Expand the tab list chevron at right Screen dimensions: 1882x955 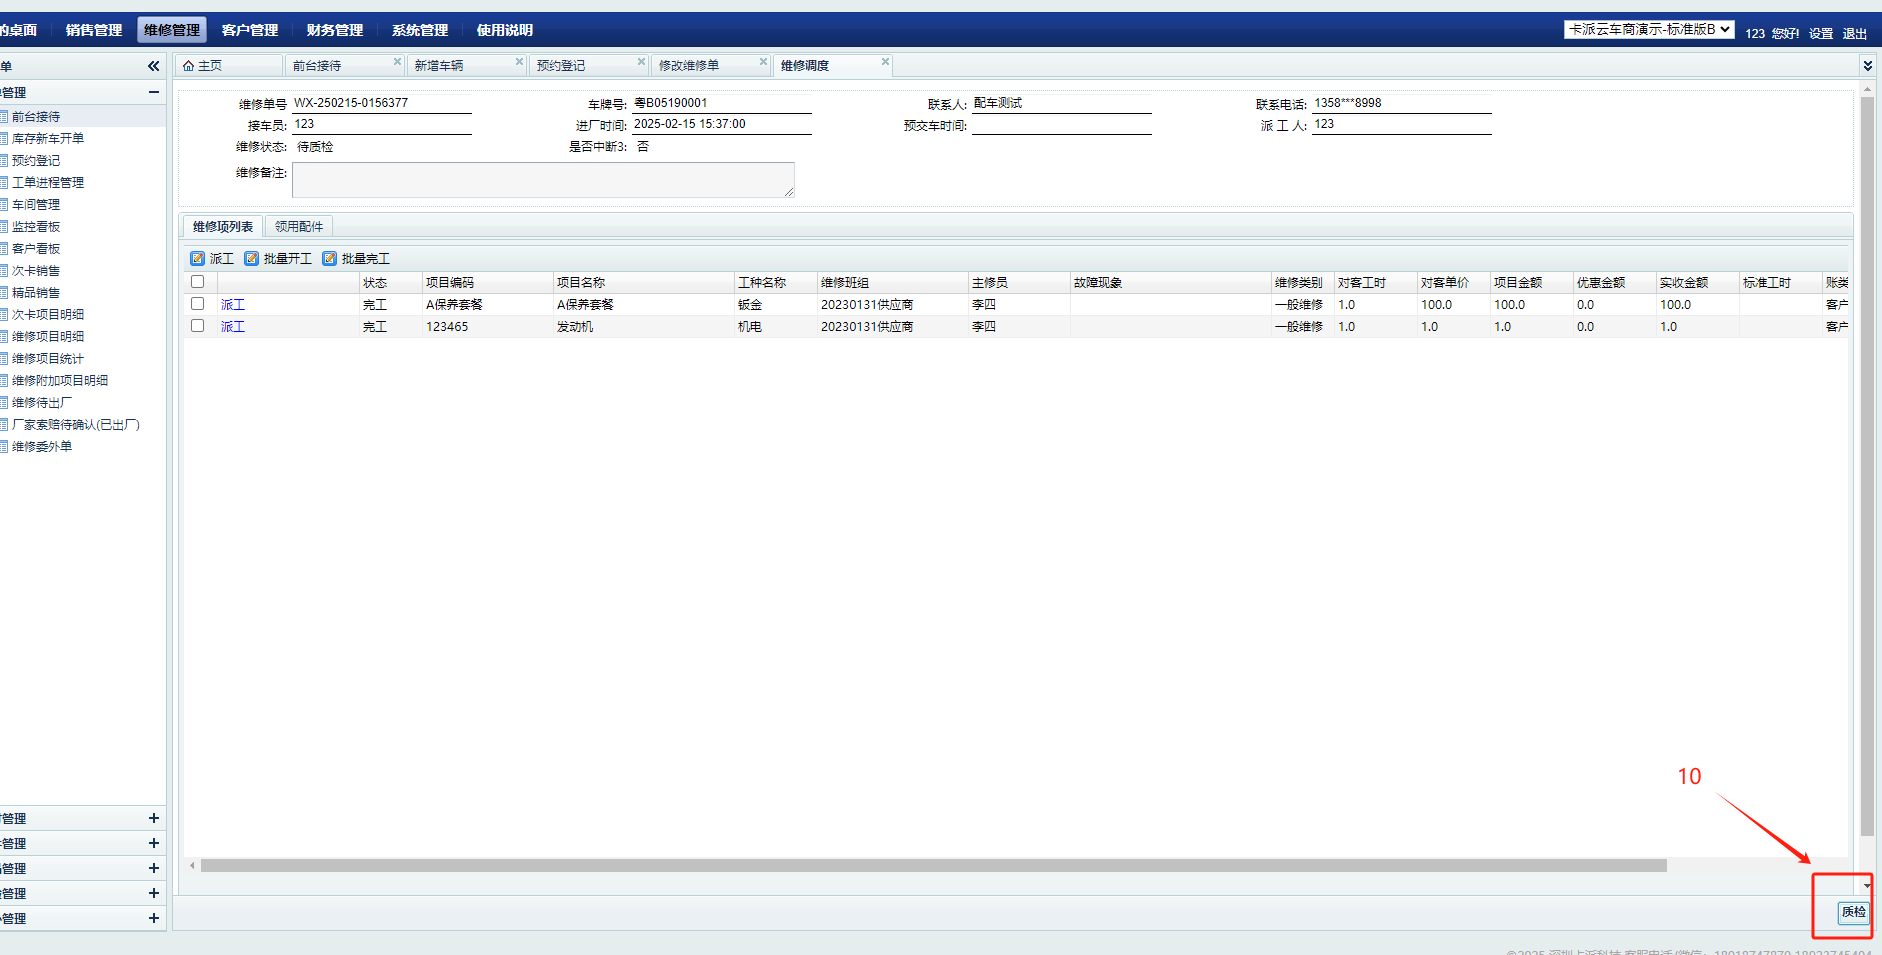click(x=1867, y=66)
